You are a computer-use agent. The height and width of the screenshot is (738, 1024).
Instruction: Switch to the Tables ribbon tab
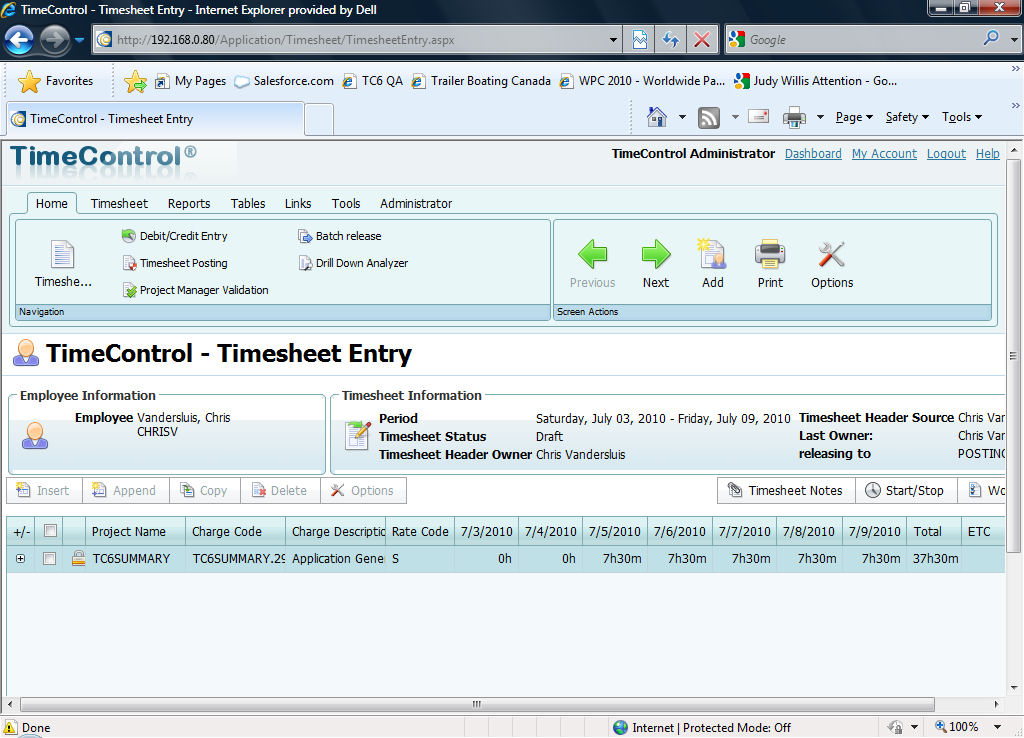pos(248,203)
